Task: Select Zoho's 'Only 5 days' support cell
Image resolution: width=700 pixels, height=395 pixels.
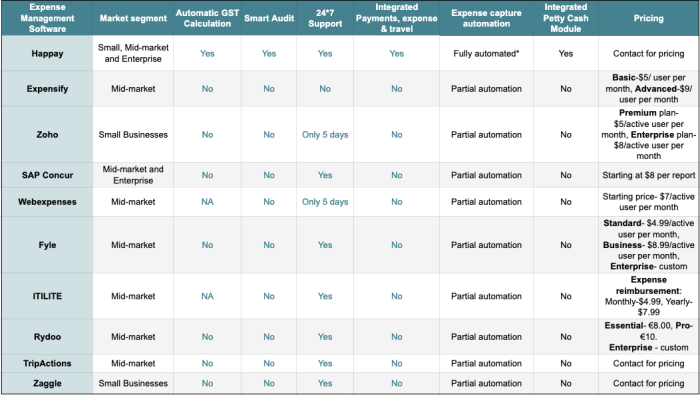Action: 325,135
